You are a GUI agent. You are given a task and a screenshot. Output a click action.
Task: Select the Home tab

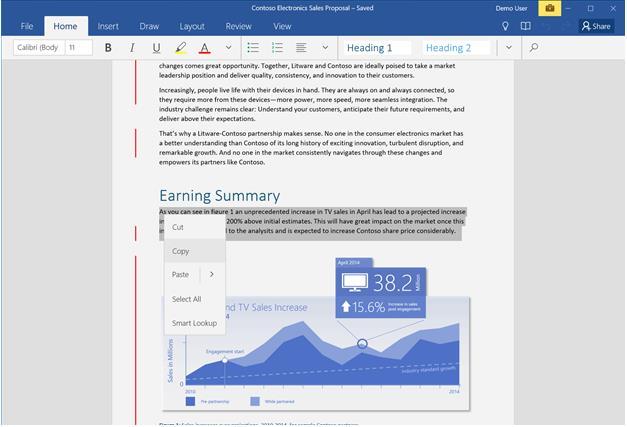pos(65,26)
